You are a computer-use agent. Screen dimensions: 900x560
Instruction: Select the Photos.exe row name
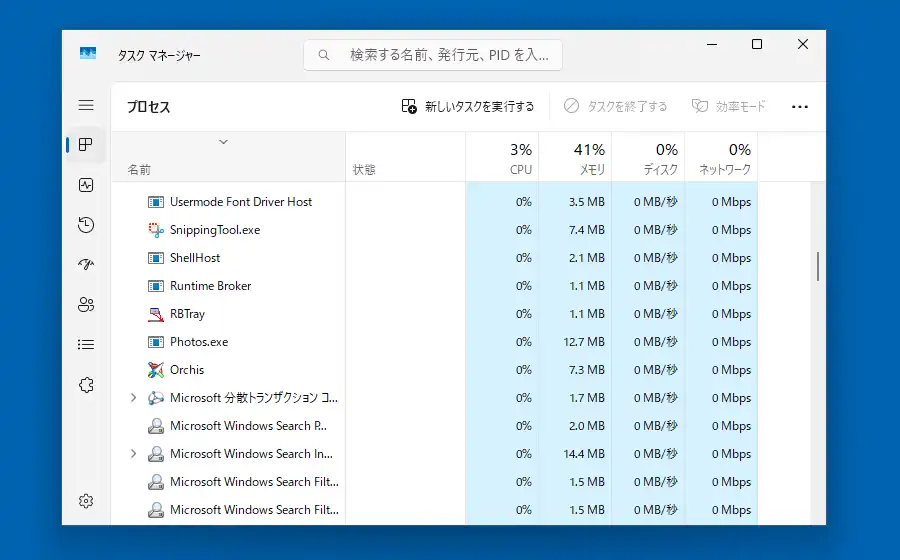(x=199, y=343)
